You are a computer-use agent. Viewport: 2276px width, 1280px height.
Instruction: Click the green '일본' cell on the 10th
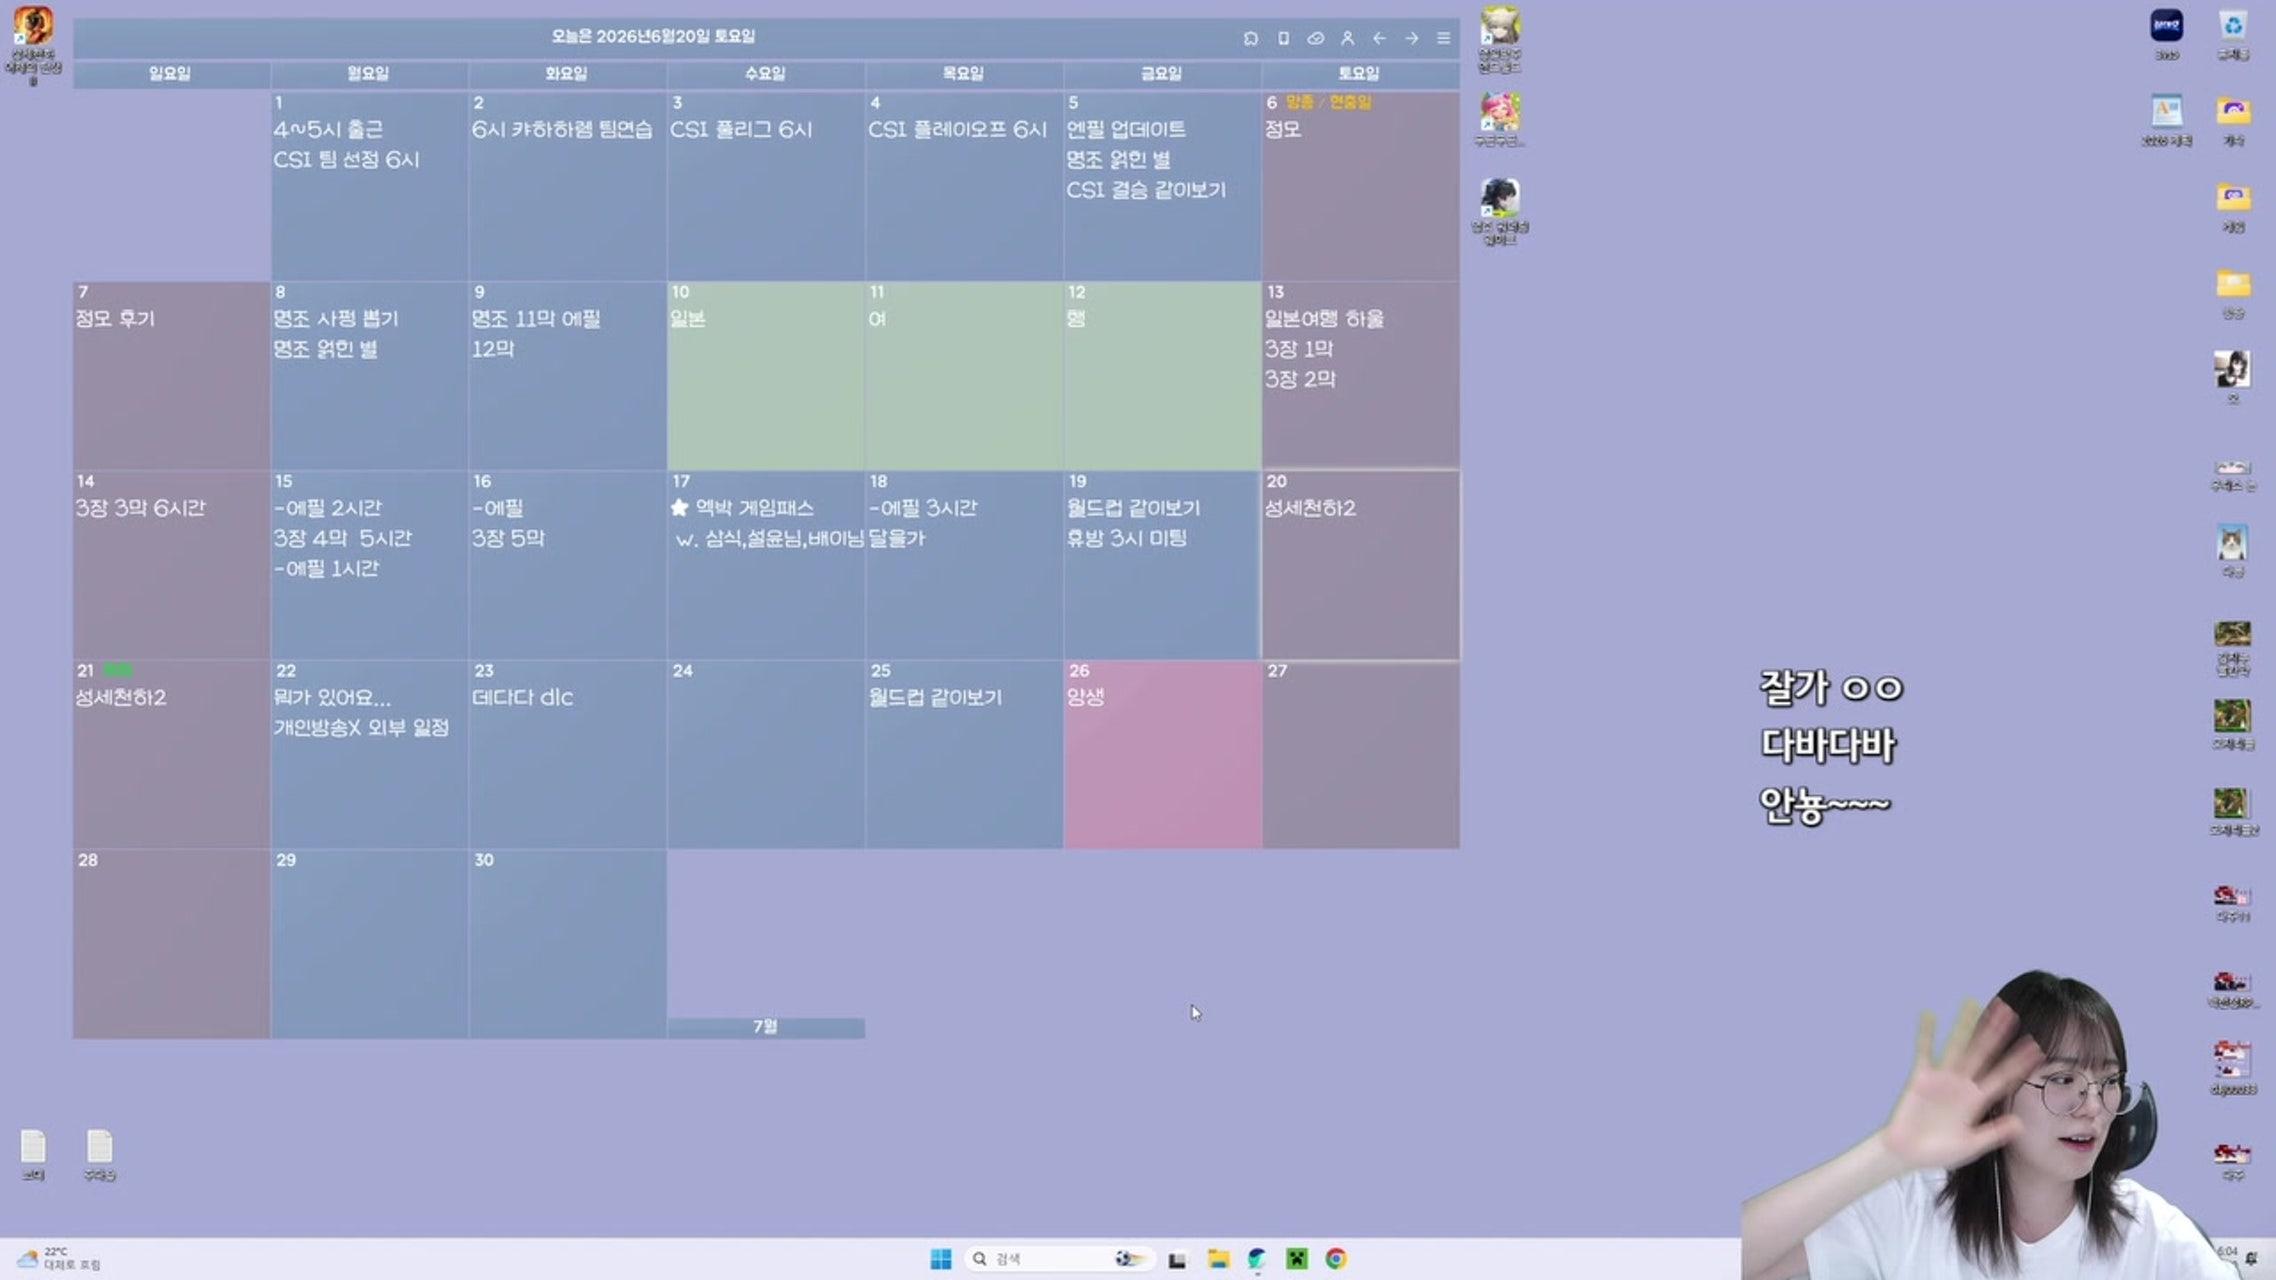[765, 376]
